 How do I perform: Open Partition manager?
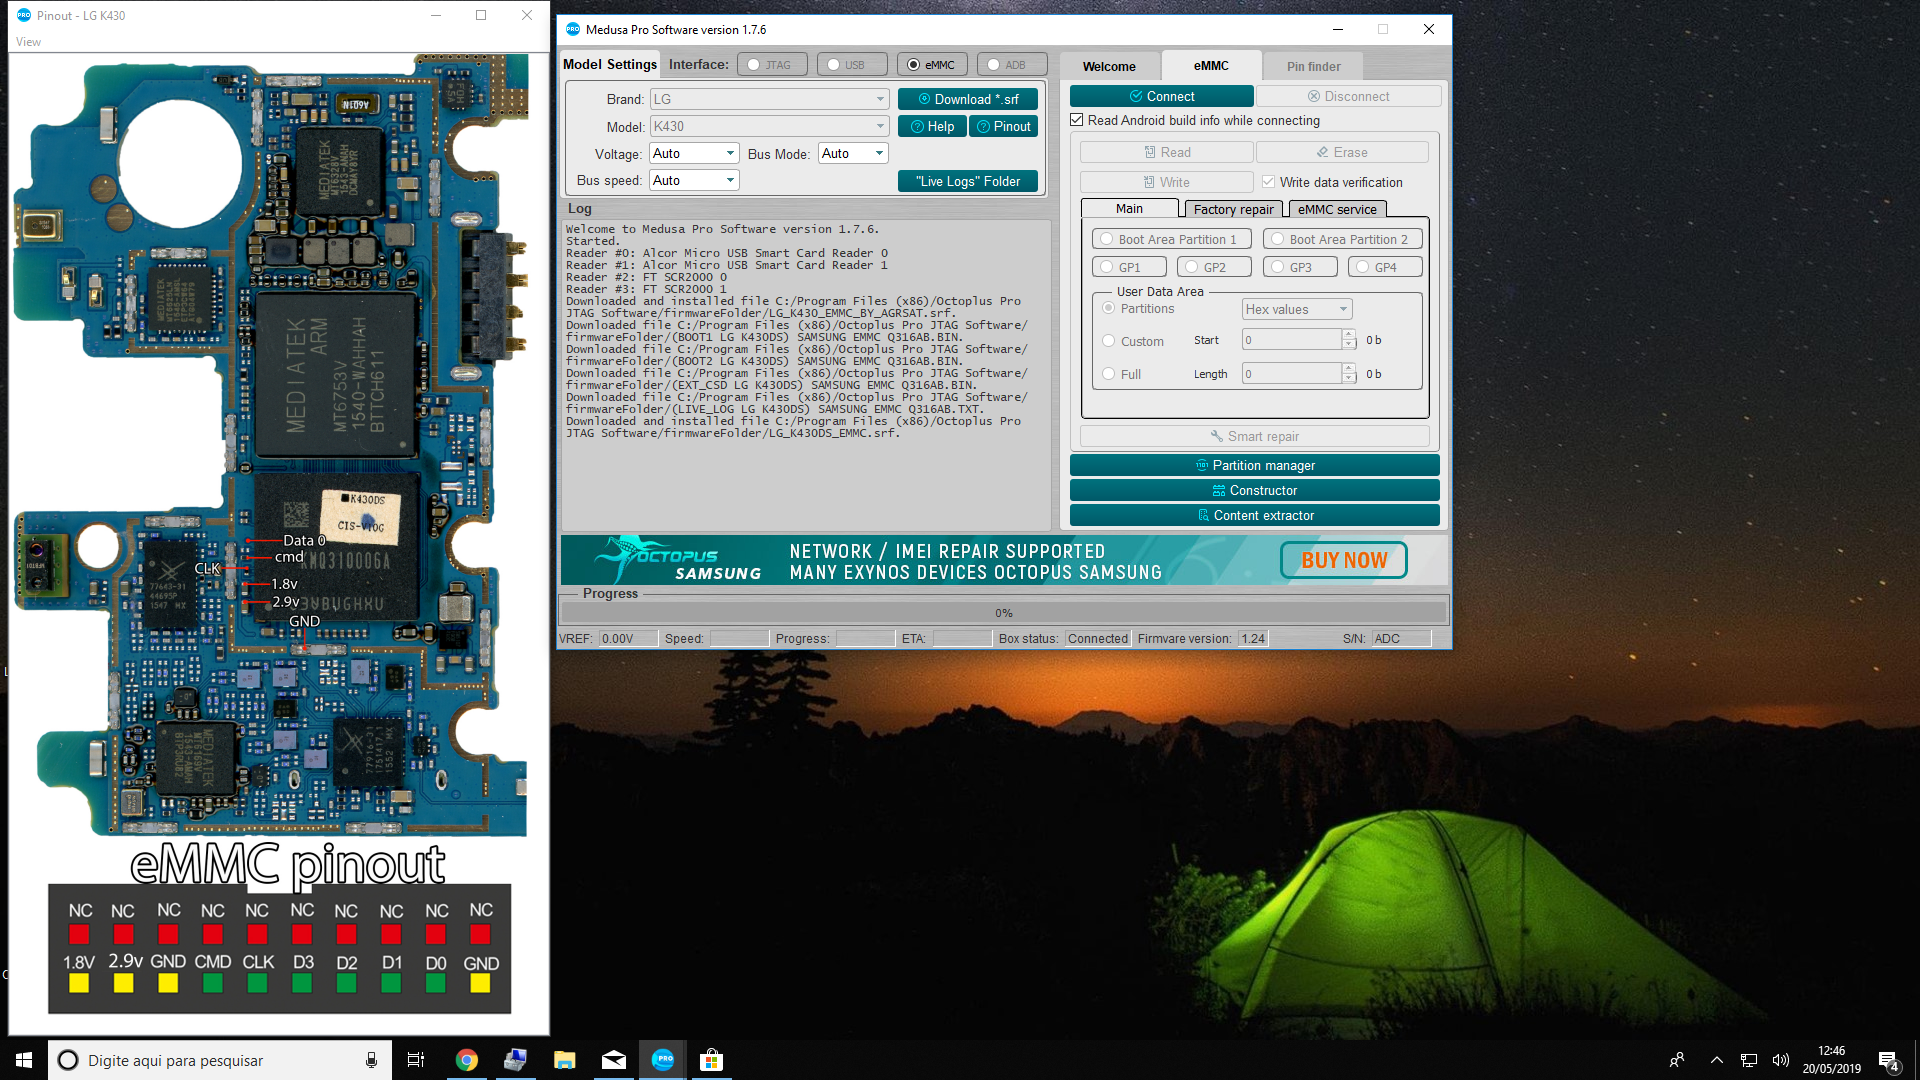click(1254, 465)
